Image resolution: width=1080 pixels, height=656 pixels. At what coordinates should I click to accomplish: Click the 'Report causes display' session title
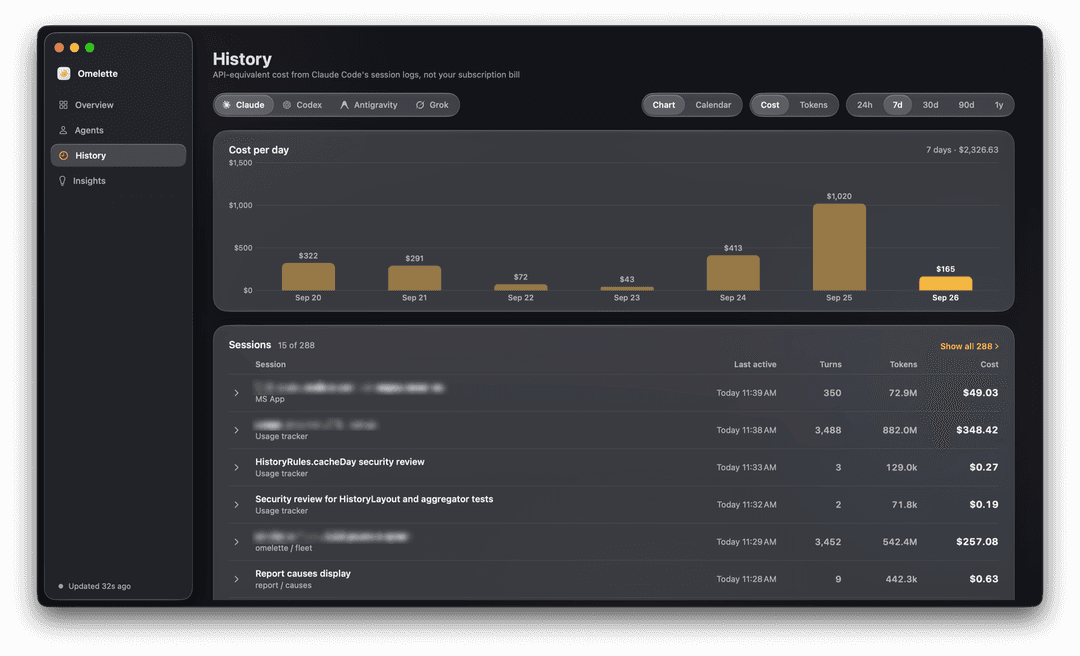303,573
